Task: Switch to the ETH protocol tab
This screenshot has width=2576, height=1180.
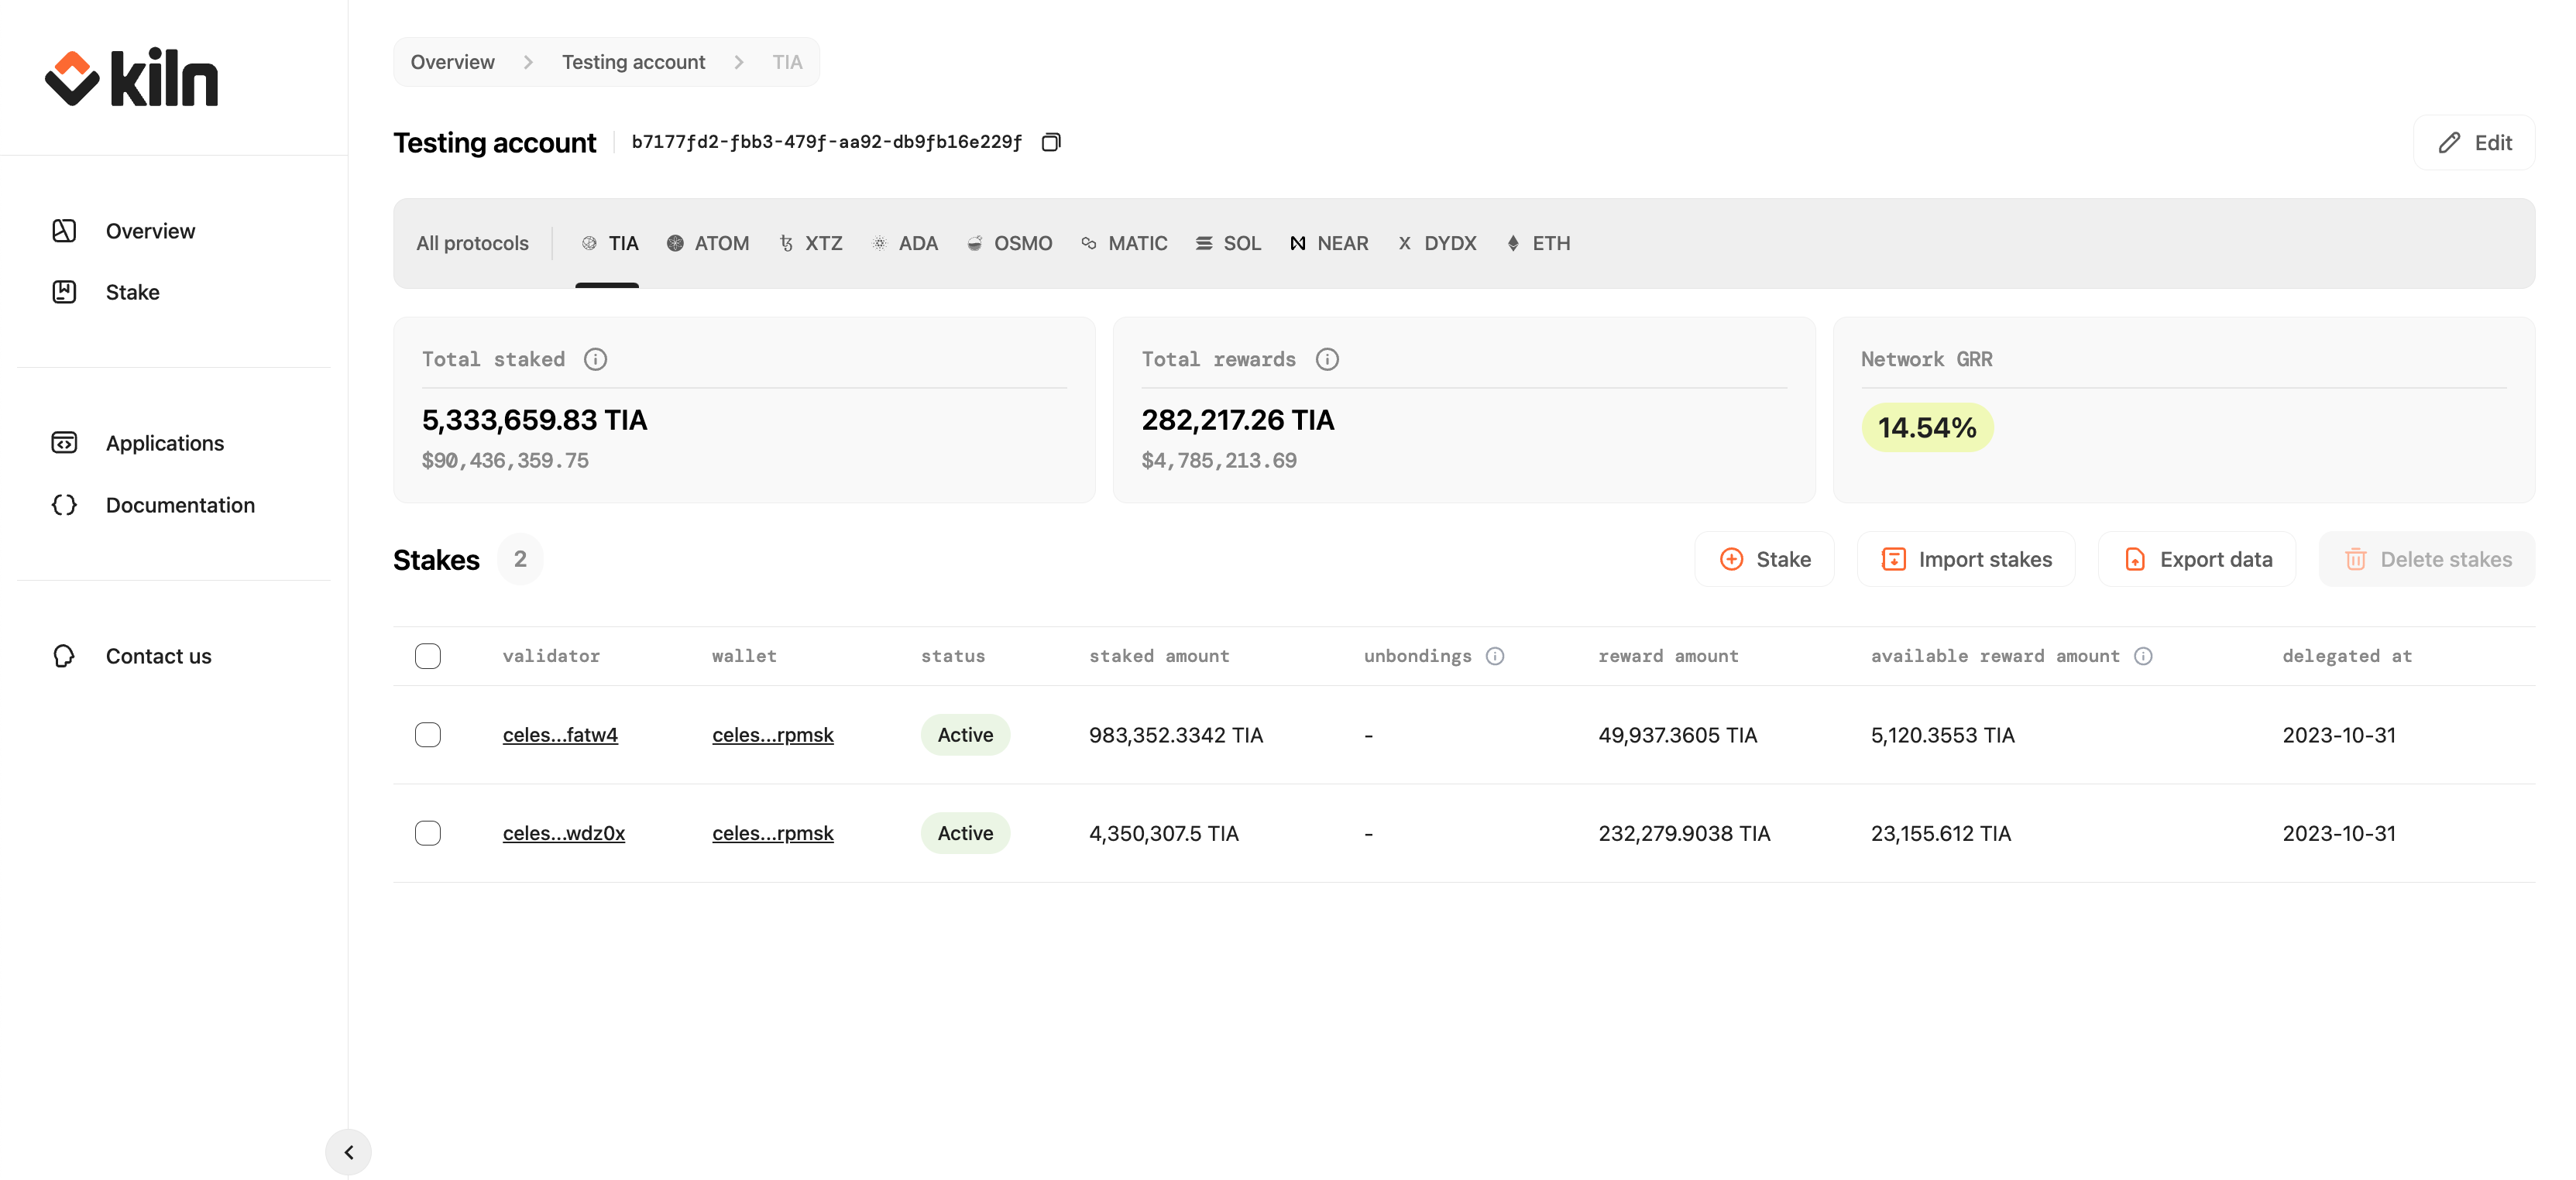Action: (1538, 243)
